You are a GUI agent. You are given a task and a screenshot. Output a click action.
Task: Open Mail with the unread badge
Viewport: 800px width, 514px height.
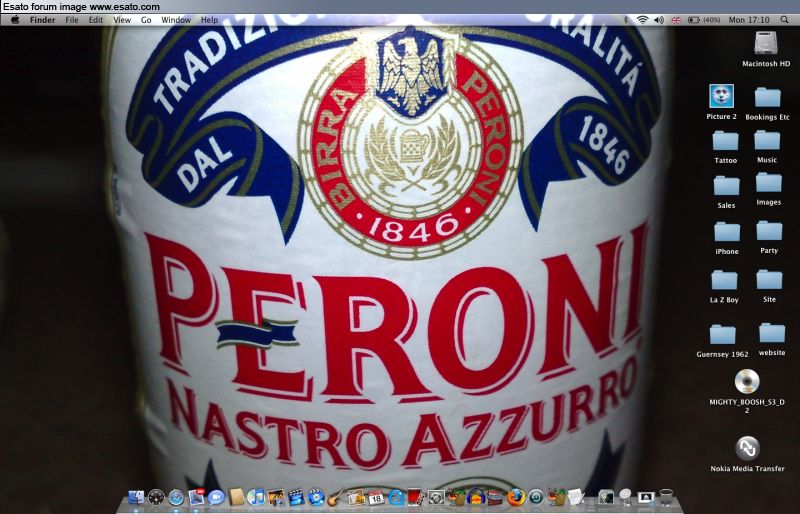[x=196, y=497]
